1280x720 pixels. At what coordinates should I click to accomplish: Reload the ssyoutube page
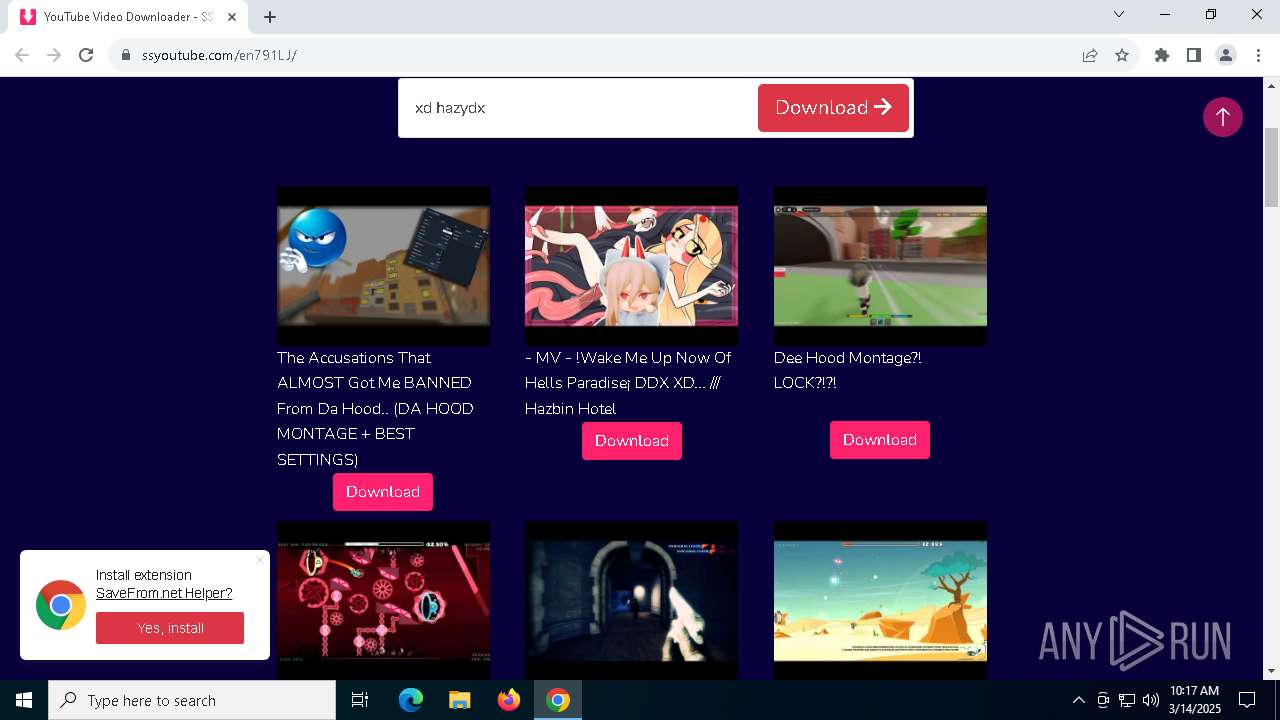coord(86,55)
